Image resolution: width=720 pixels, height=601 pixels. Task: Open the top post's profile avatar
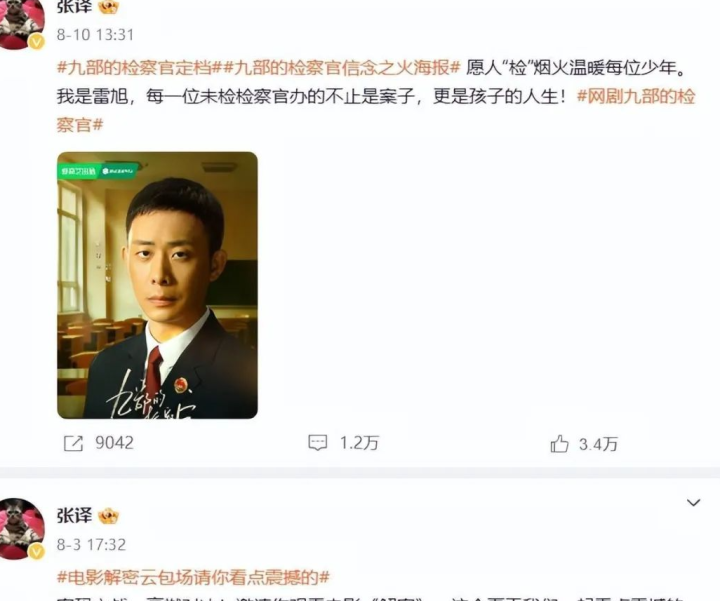pyautogui.click(x=22, y=23)
